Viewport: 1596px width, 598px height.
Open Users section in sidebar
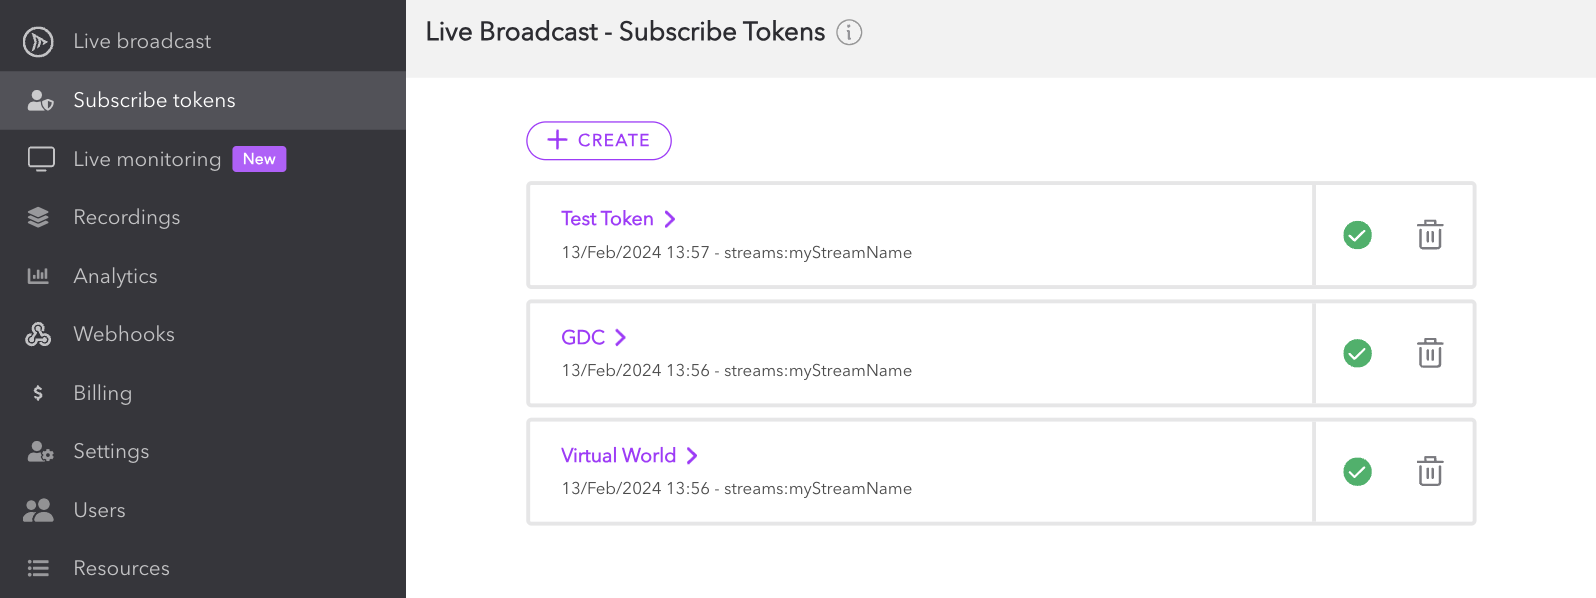tap(99, 510)
